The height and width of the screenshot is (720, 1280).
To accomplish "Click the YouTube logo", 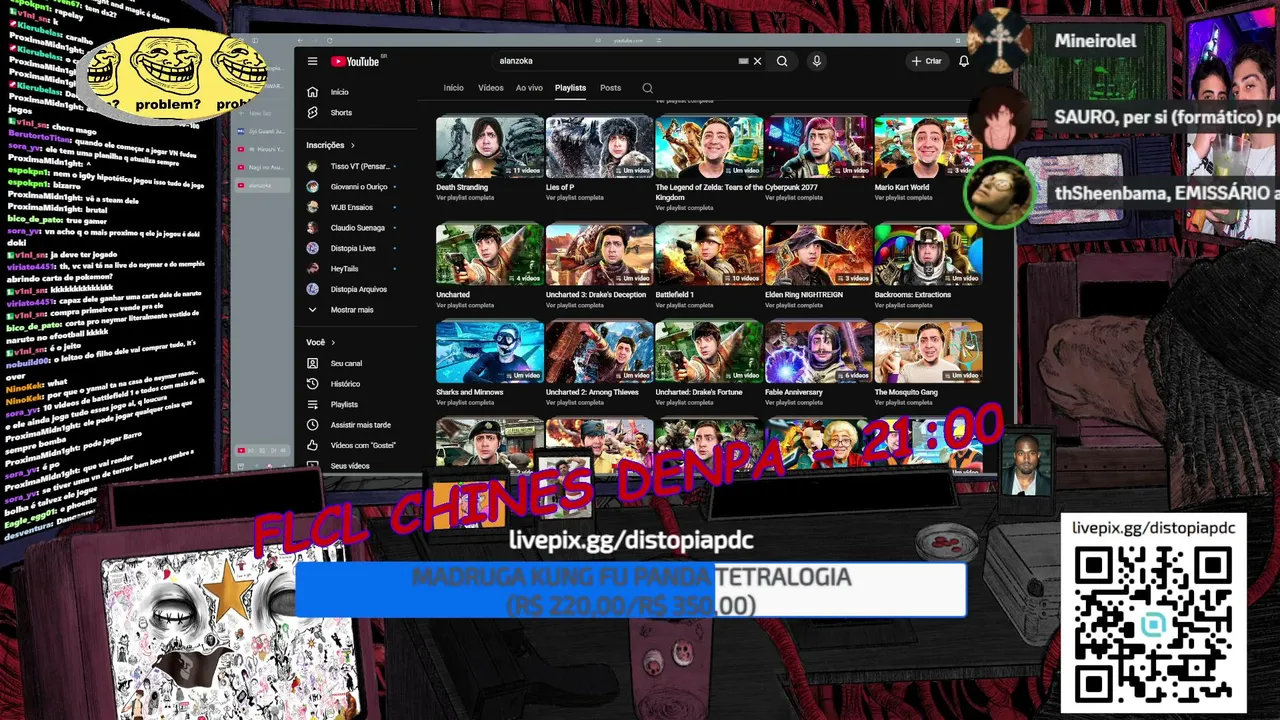I will (356, 61).
